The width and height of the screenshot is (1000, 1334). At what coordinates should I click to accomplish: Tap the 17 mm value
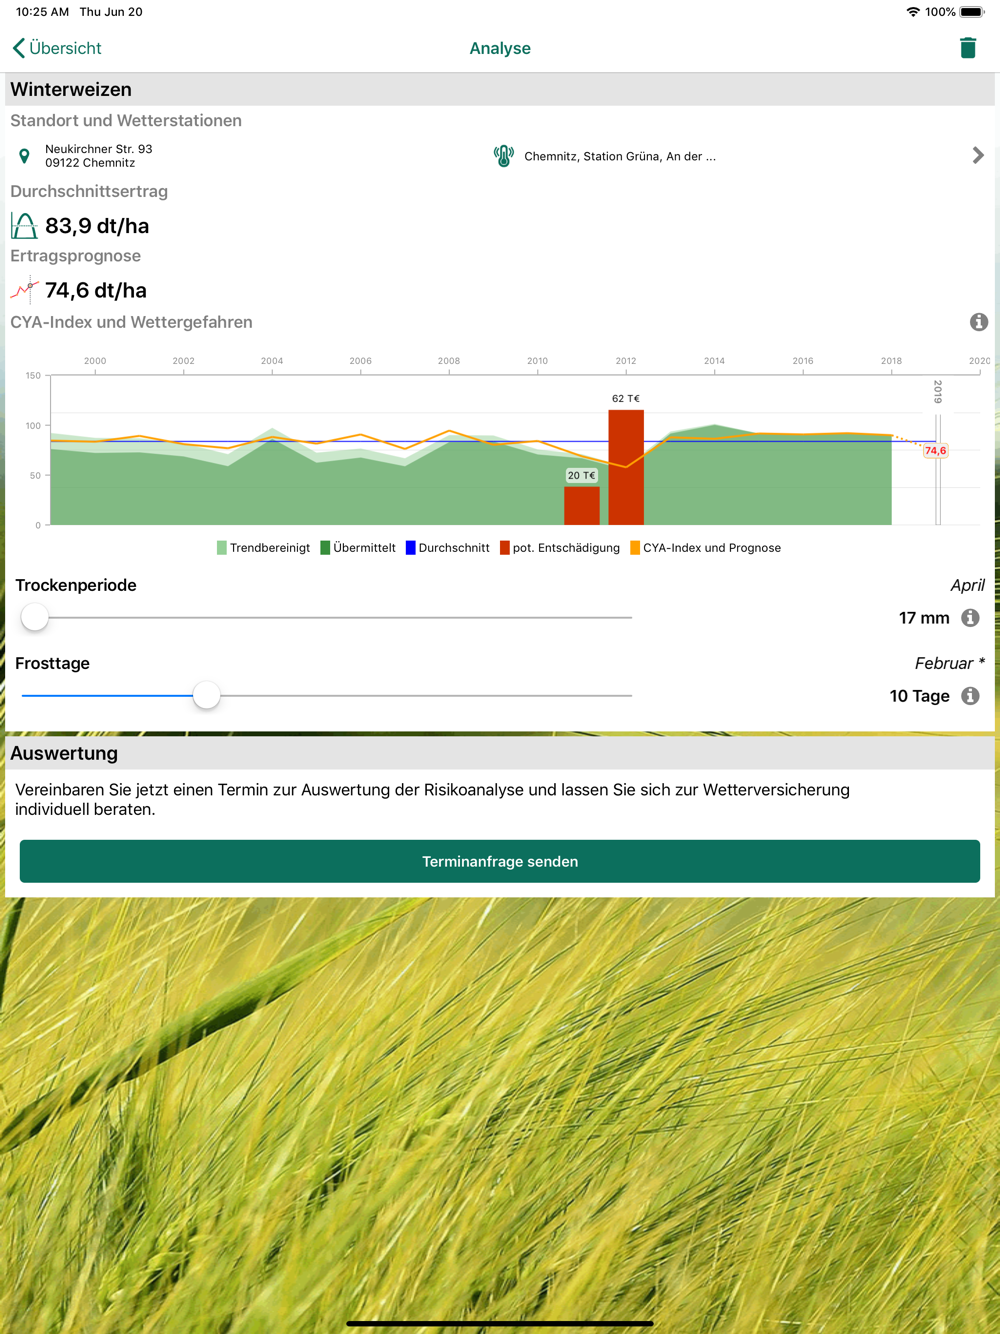tap(924, 618)
